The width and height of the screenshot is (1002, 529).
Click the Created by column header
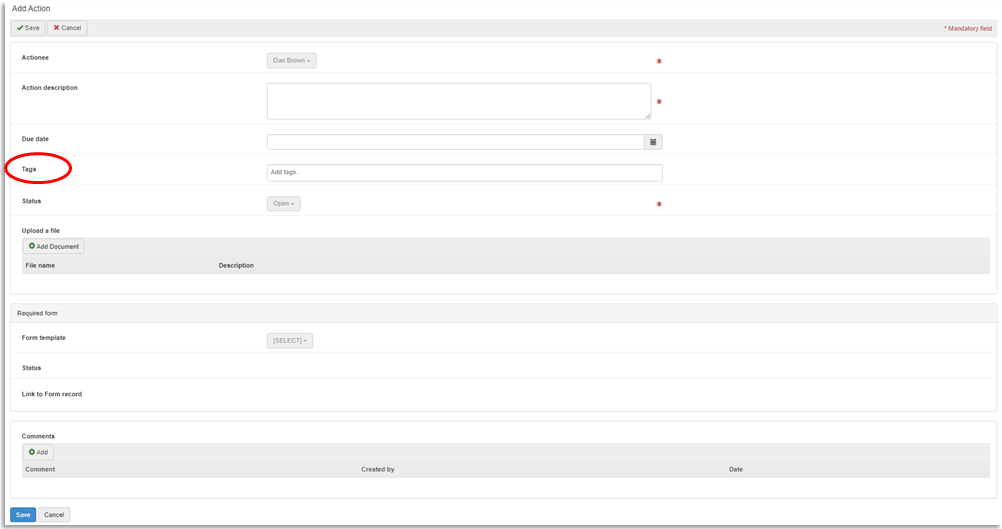coord(378,469)
